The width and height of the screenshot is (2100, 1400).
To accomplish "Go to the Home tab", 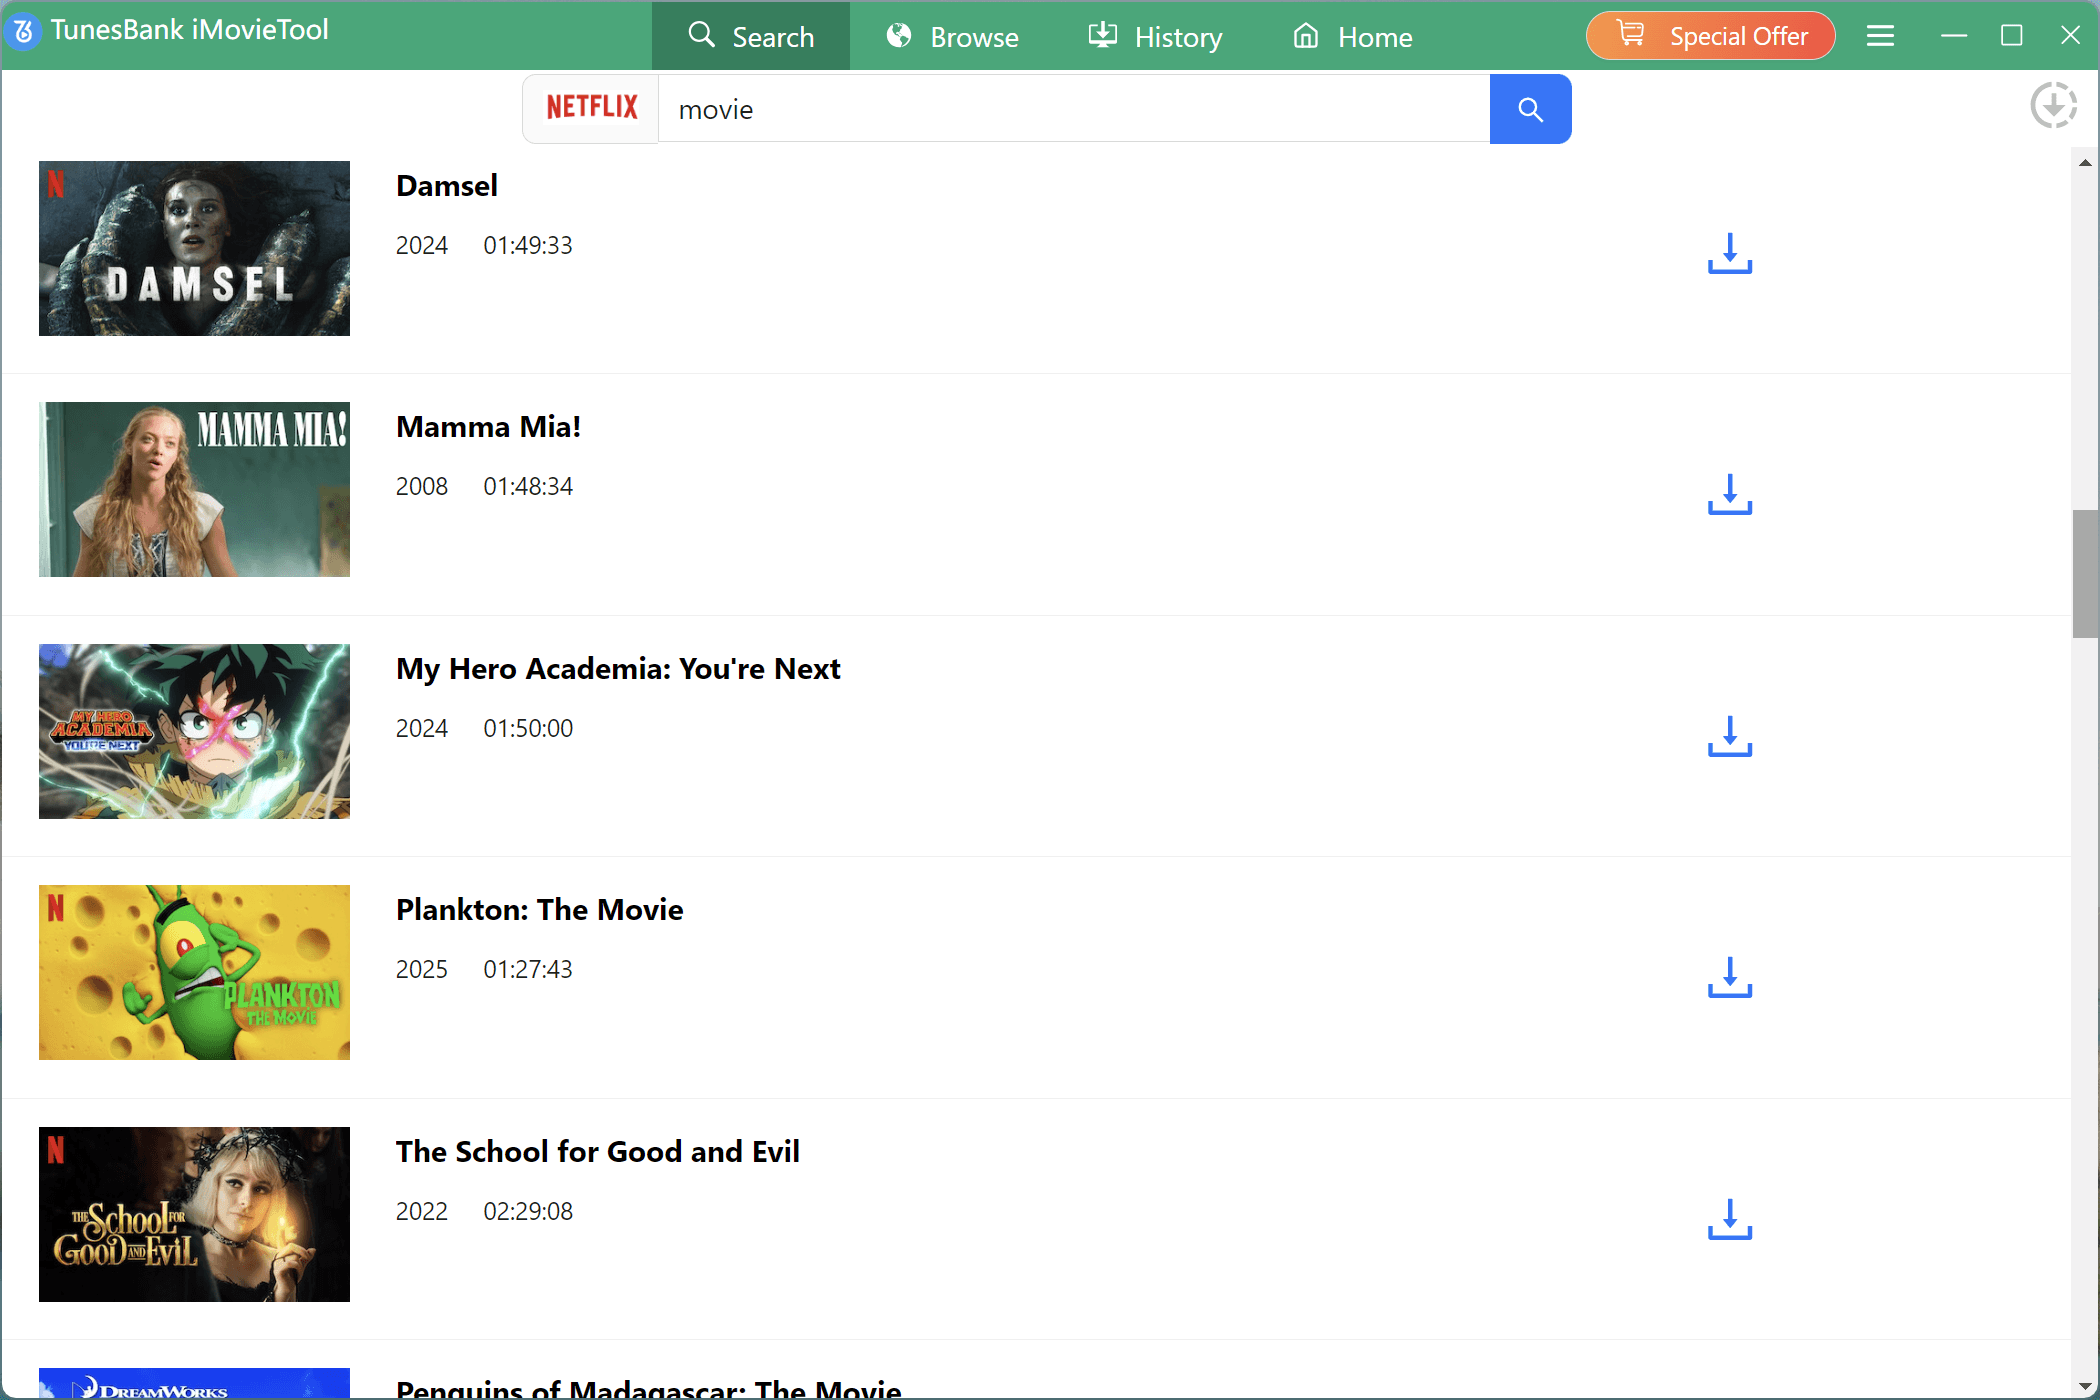I will coord(1352,37).
